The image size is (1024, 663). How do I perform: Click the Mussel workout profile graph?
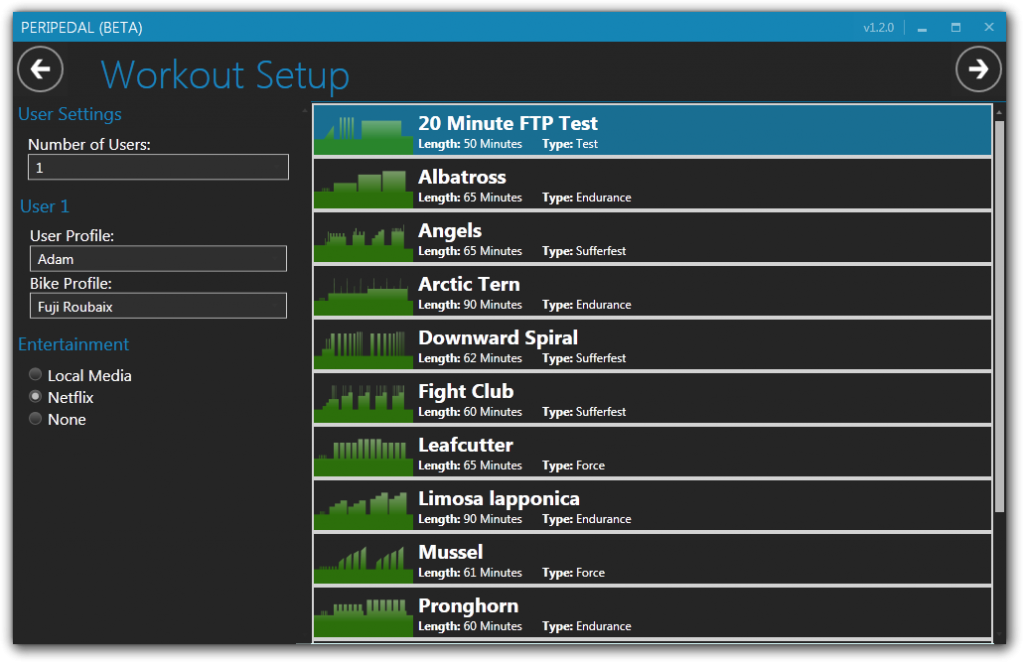pos(363,560)
